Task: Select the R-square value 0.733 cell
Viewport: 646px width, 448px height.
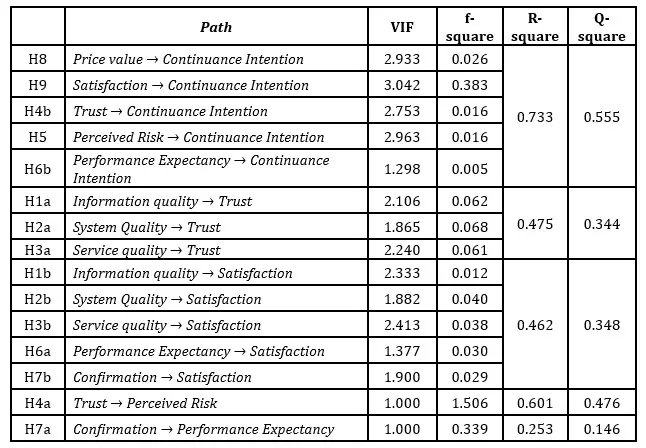Action: 534,118
